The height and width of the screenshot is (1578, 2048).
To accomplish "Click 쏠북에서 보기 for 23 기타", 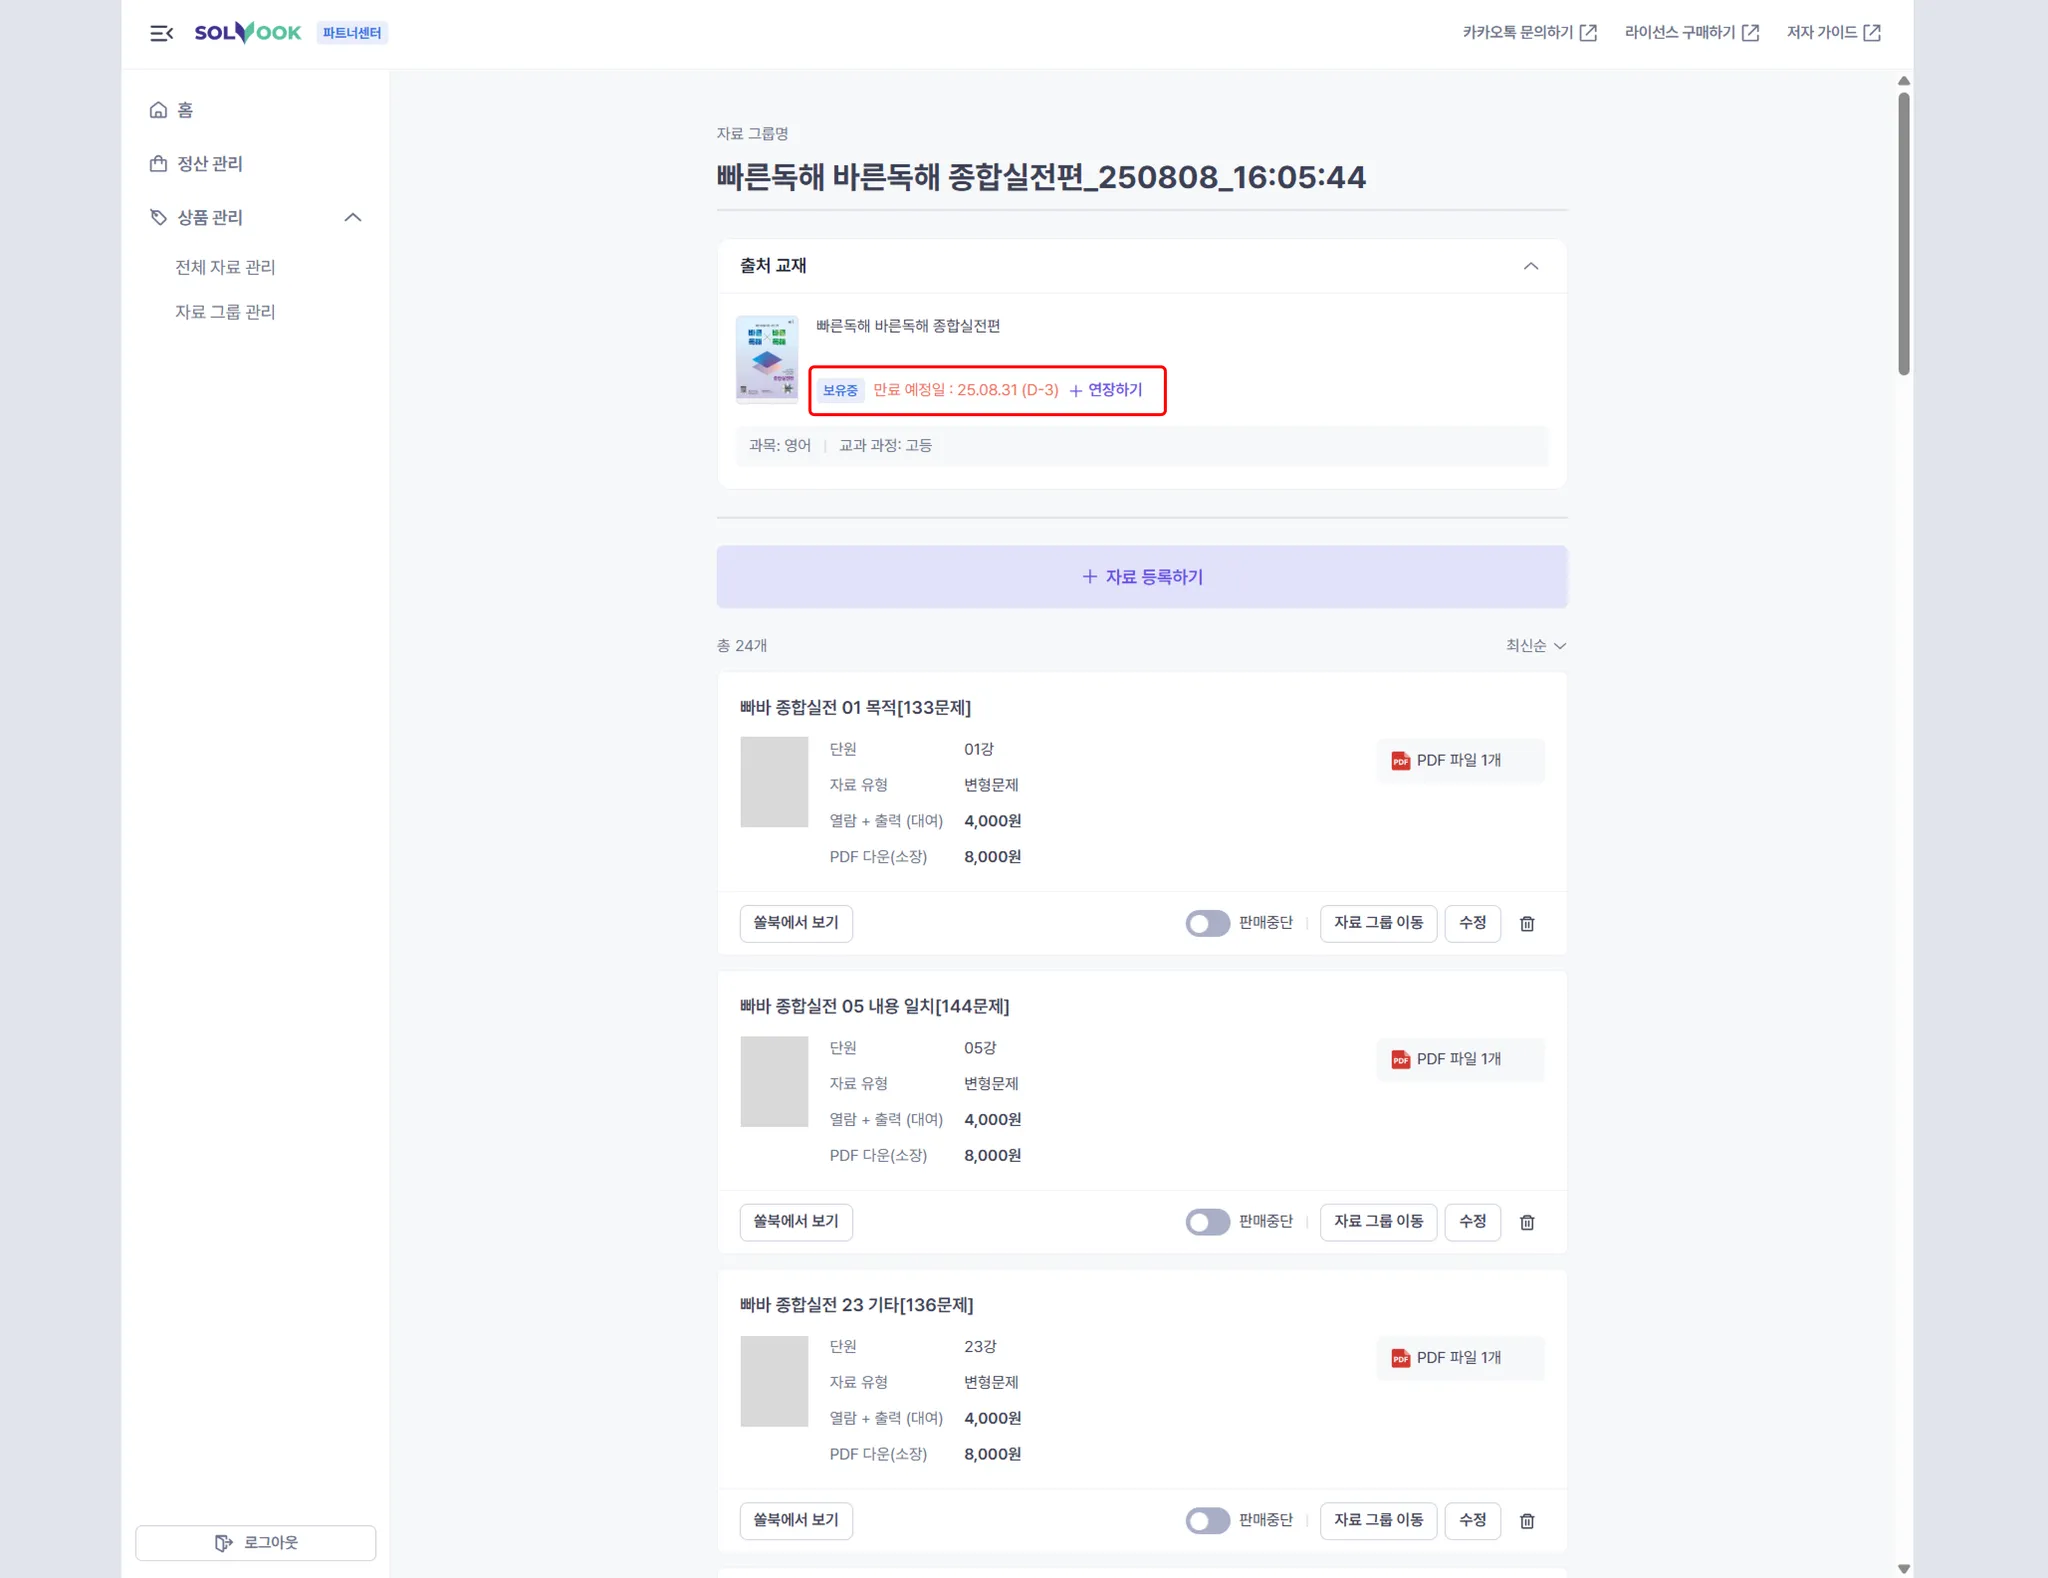I will [x=796, y=1520].
